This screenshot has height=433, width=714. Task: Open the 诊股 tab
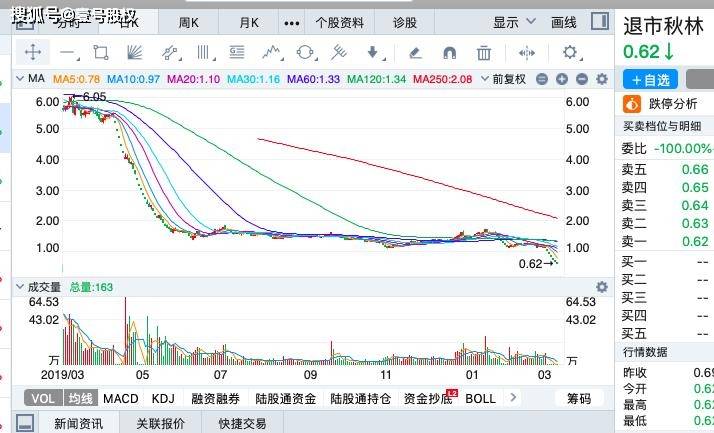click(405, 22)
